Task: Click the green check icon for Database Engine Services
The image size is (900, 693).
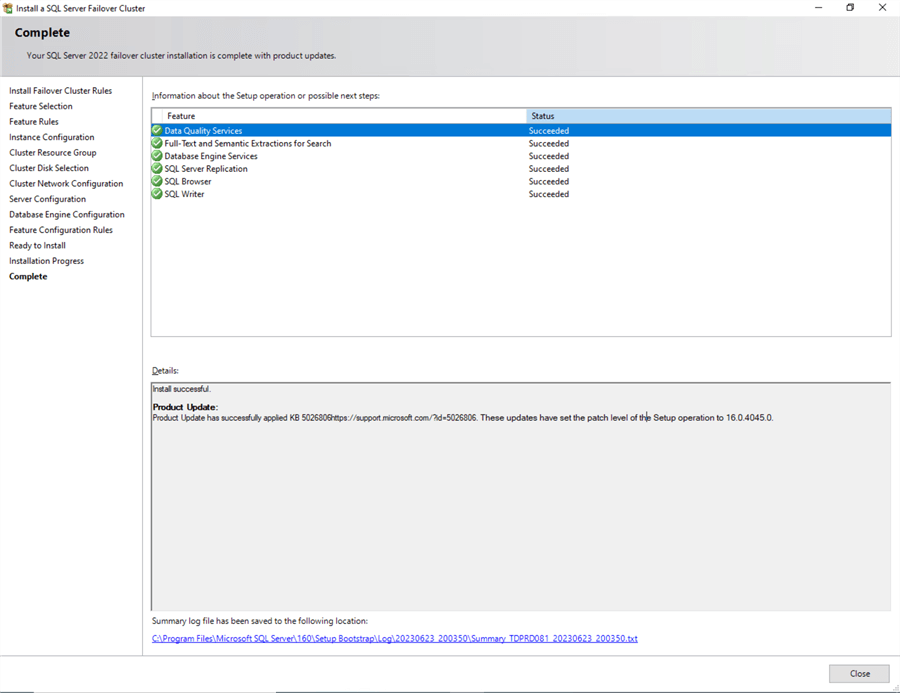Action: [157, 156]
